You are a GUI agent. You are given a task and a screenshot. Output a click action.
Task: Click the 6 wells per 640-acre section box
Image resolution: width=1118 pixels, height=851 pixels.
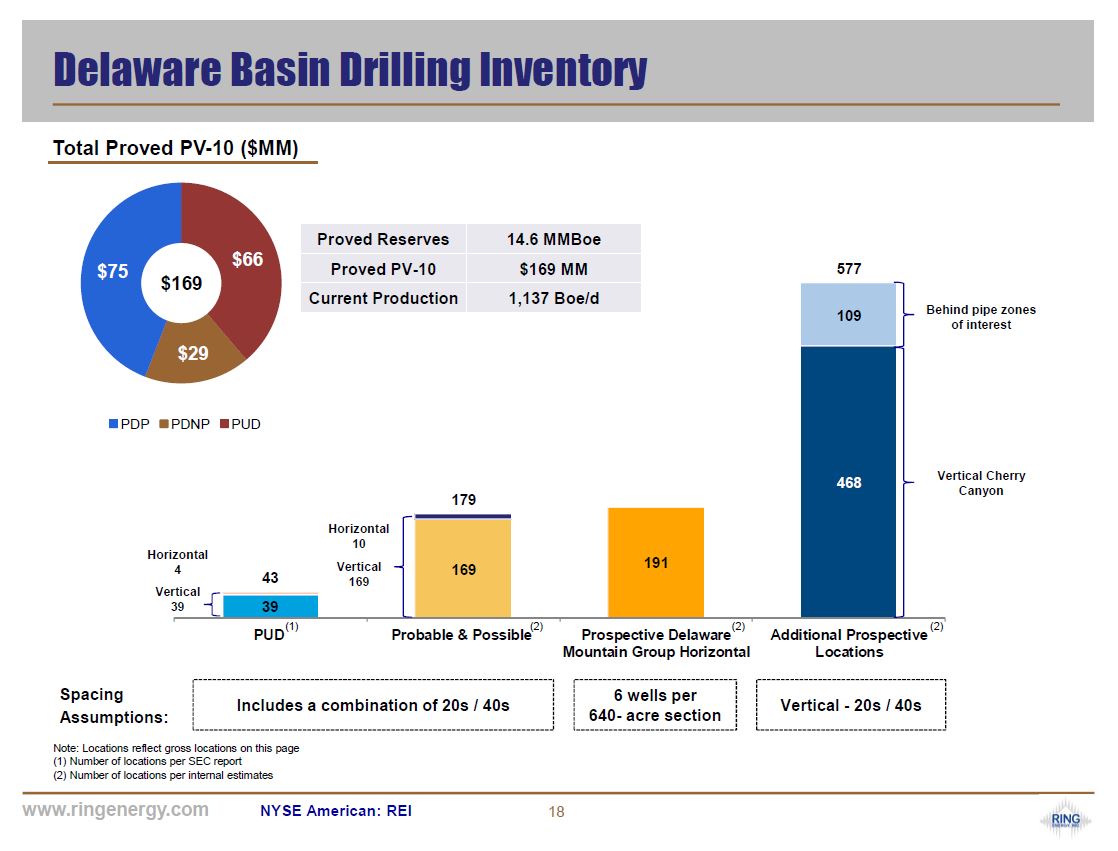coord(655,705)
